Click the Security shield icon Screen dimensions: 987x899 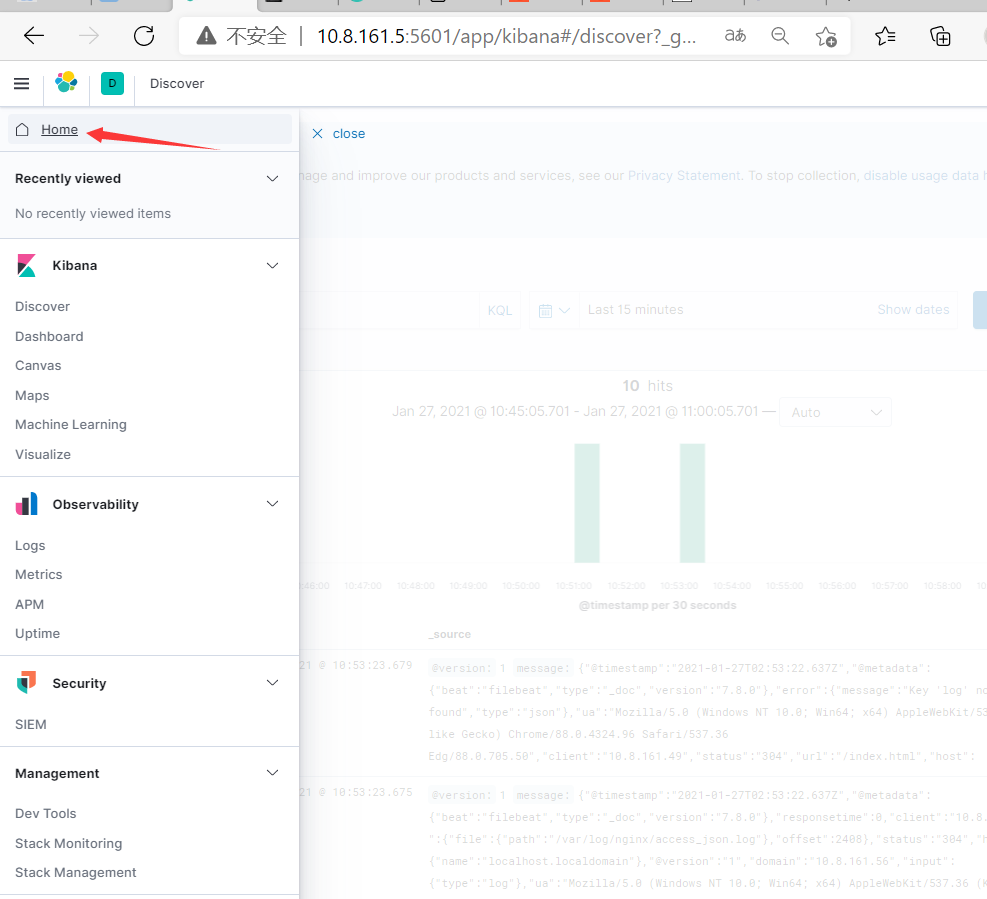(26, 682)
